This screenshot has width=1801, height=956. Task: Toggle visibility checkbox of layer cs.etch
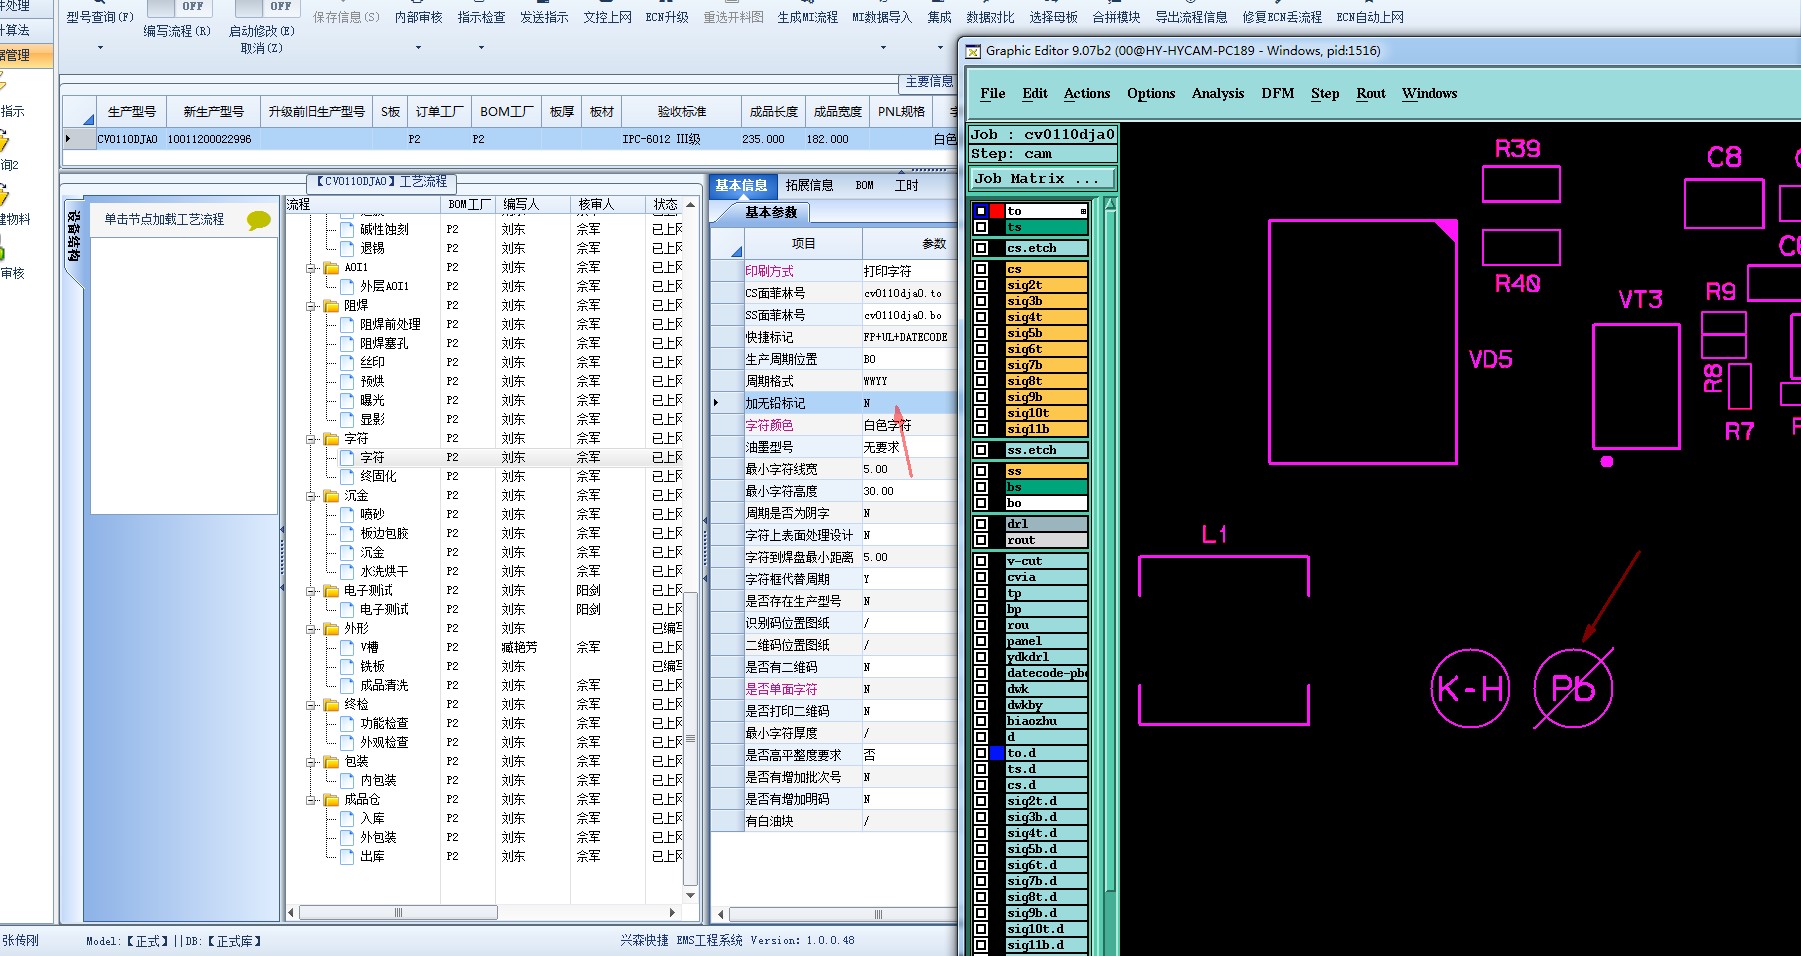point(981,248)
